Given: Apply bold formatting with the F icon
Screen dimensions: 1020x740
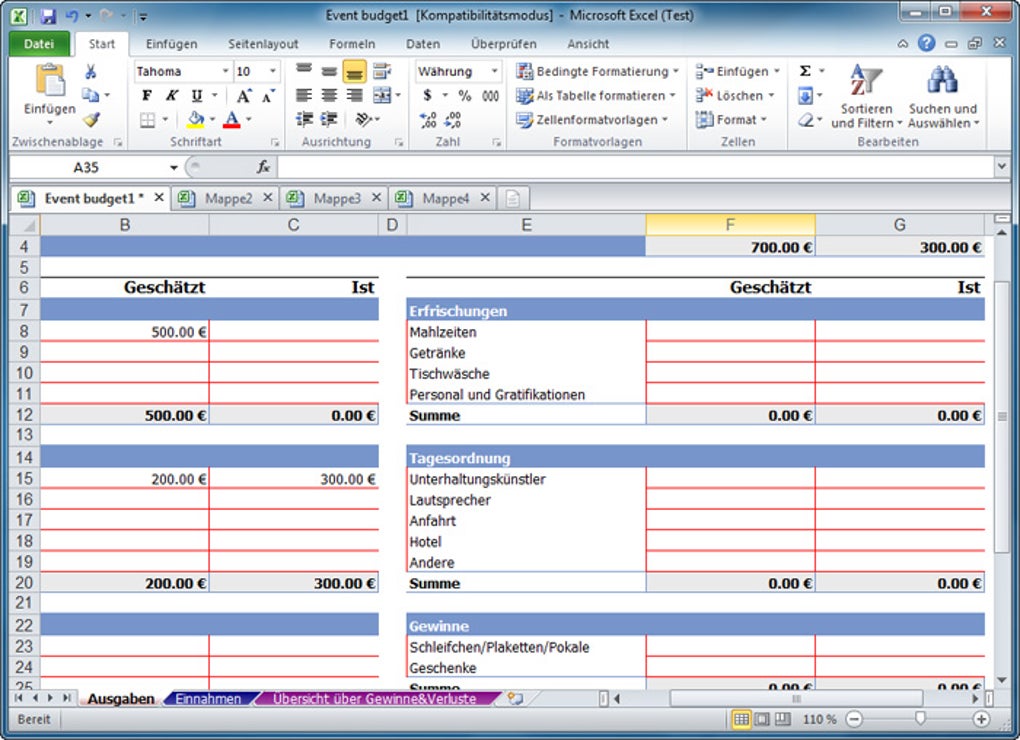Looking at the screenshot, I should pos(147,95).
